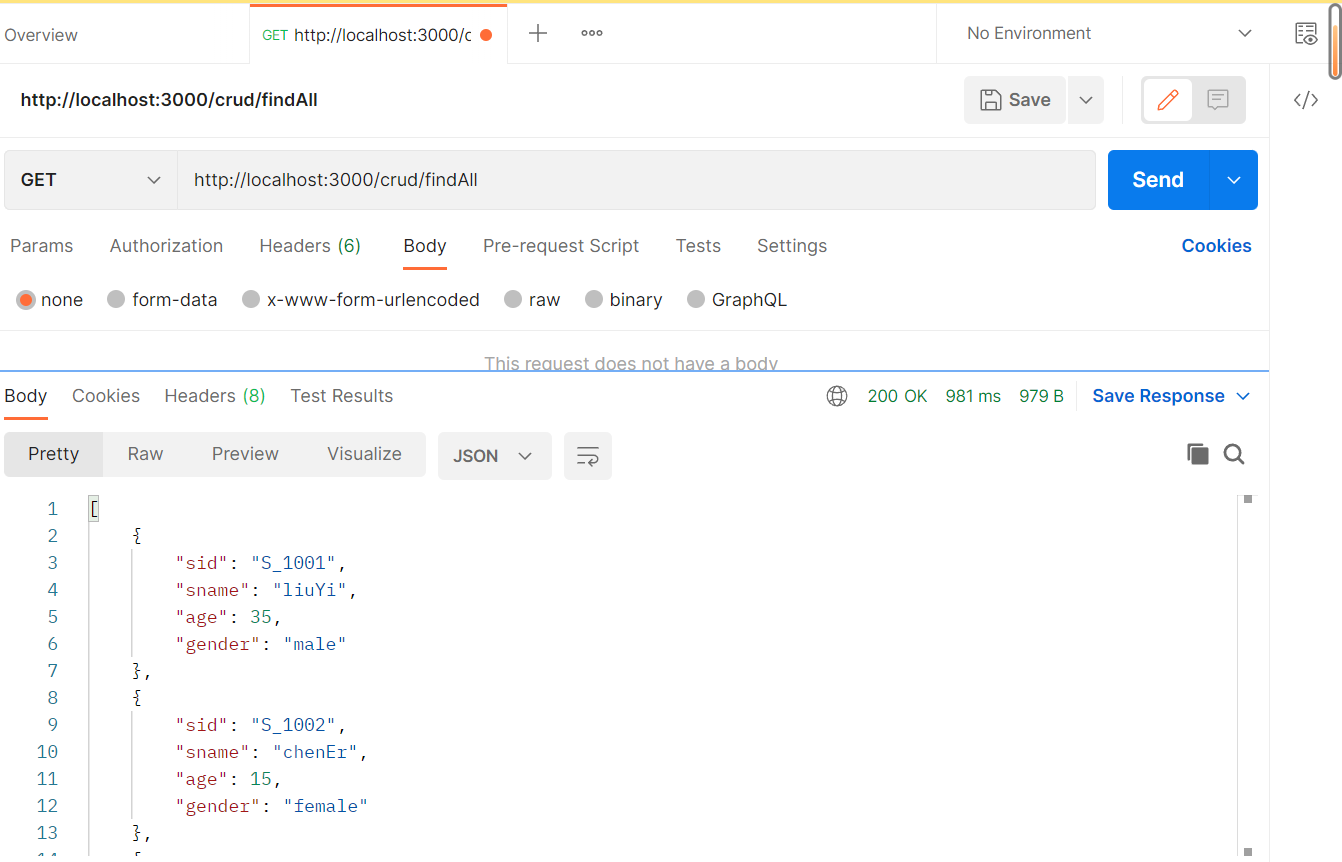Open the request Settings tab
Image resolution: width=1342 pixels, height=862 pixels.
792,246
